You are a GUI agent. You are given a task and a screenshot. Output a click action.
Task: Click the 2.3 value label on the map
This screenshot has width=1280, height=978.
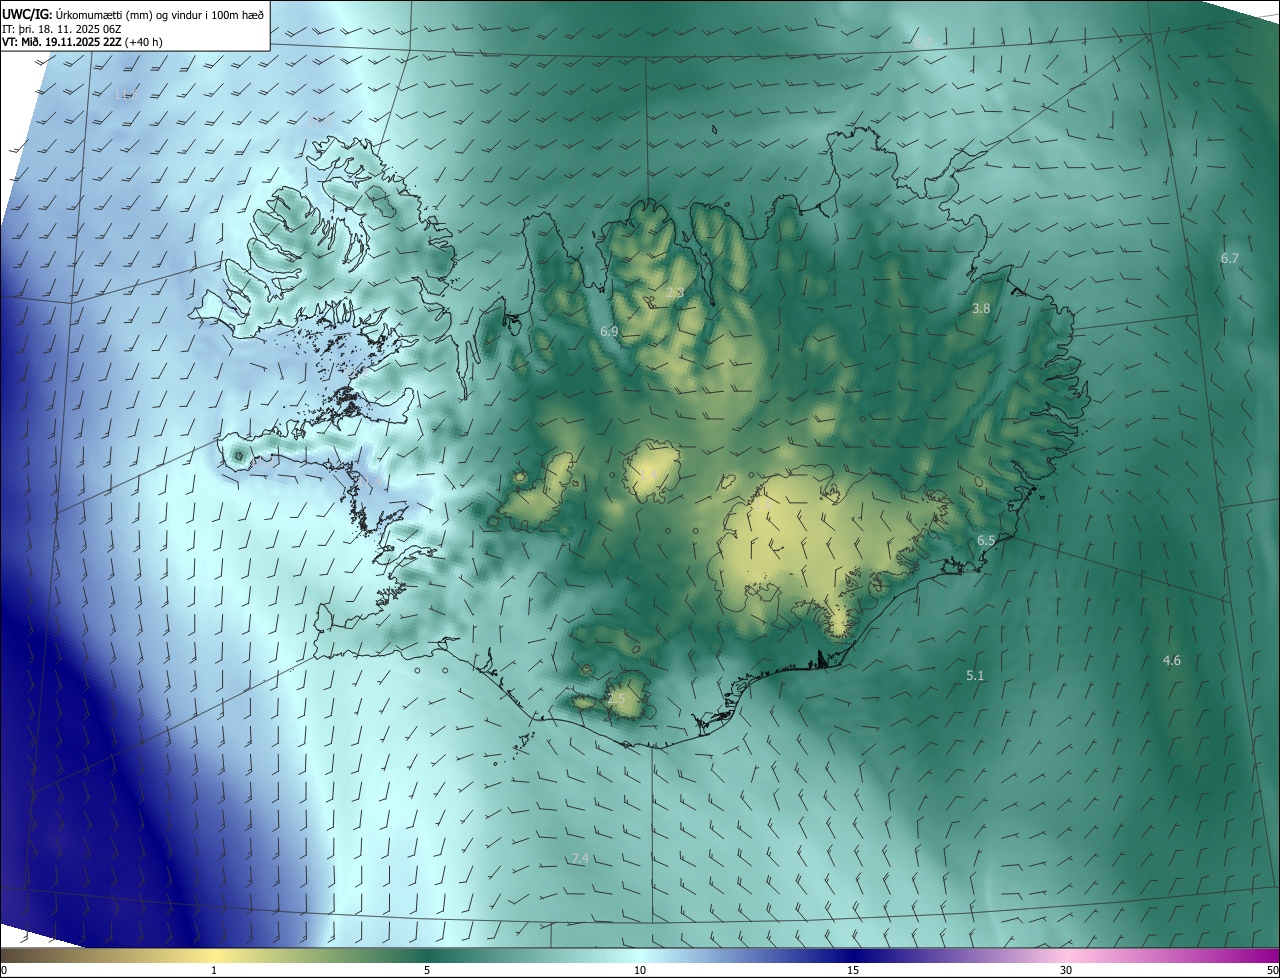(675, 293)
